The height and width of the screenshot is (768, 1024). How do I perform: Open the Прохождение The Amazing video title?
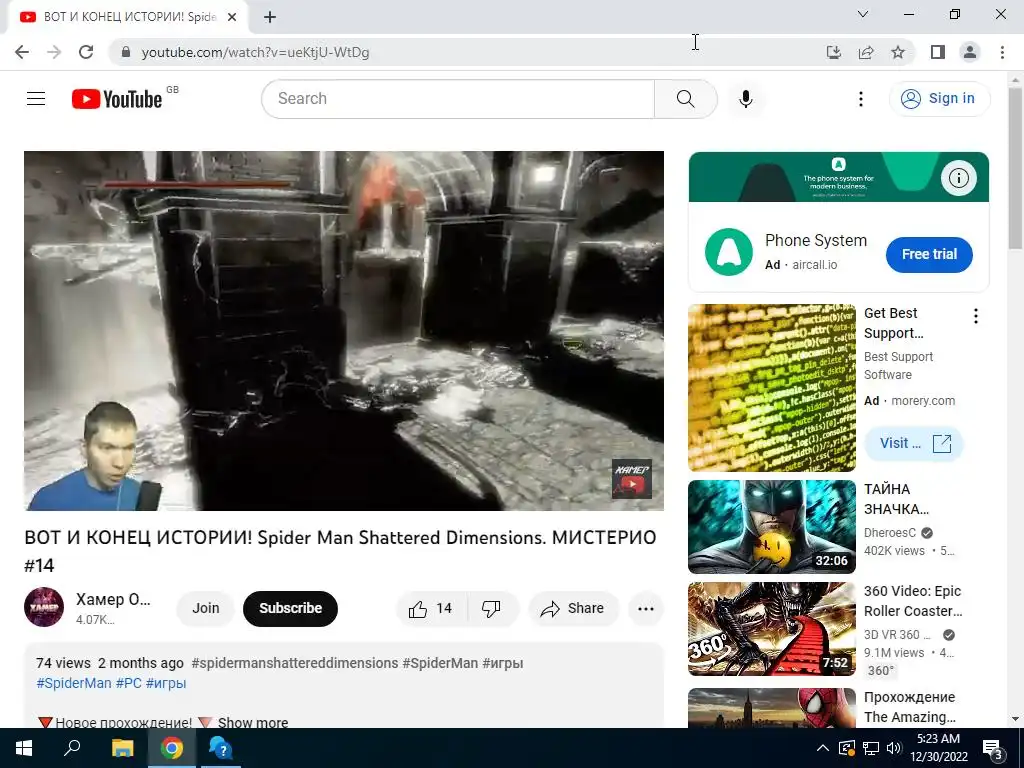pos(910,707)
